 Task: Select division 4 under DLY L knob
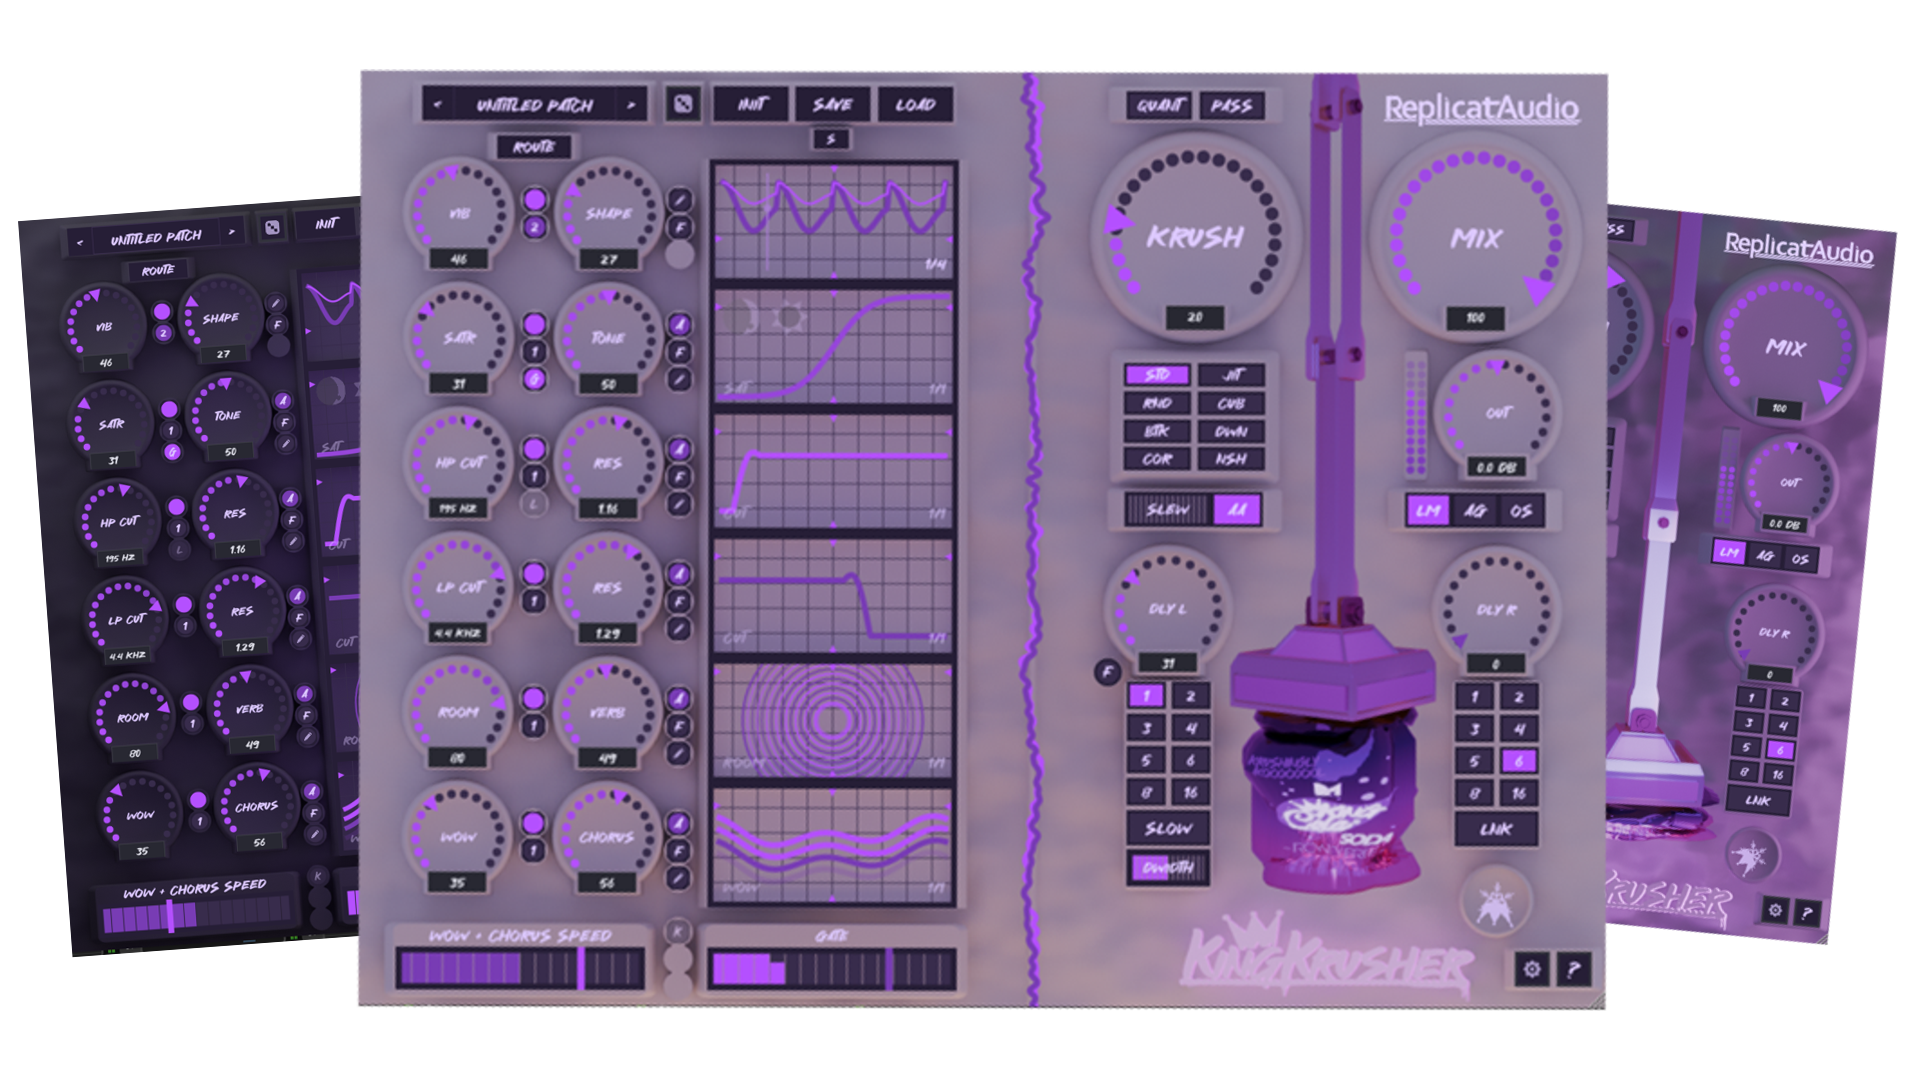pos(1190,728)
